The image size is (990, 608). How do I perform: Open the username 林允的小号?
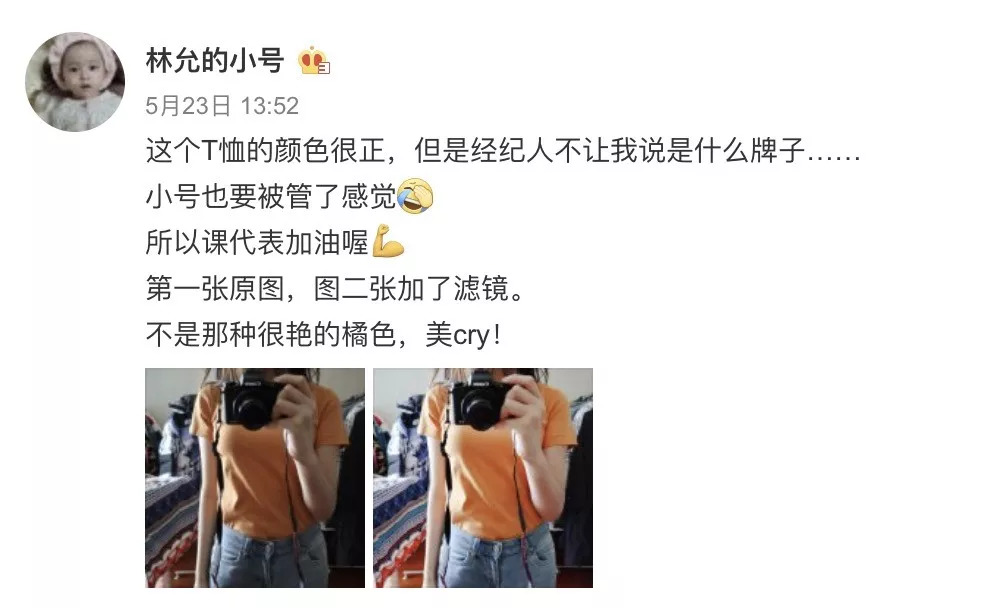click(215, 61)
